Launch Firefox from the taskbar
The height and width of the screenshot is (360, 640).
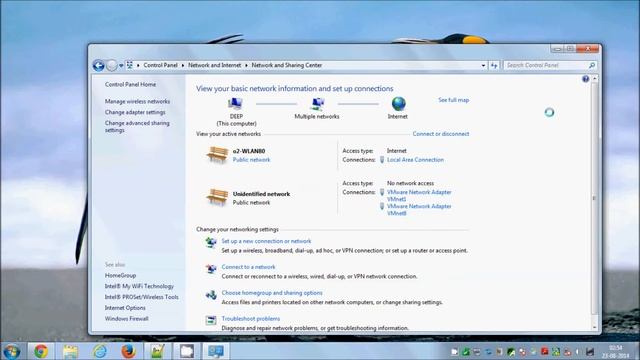click(129, 351)
